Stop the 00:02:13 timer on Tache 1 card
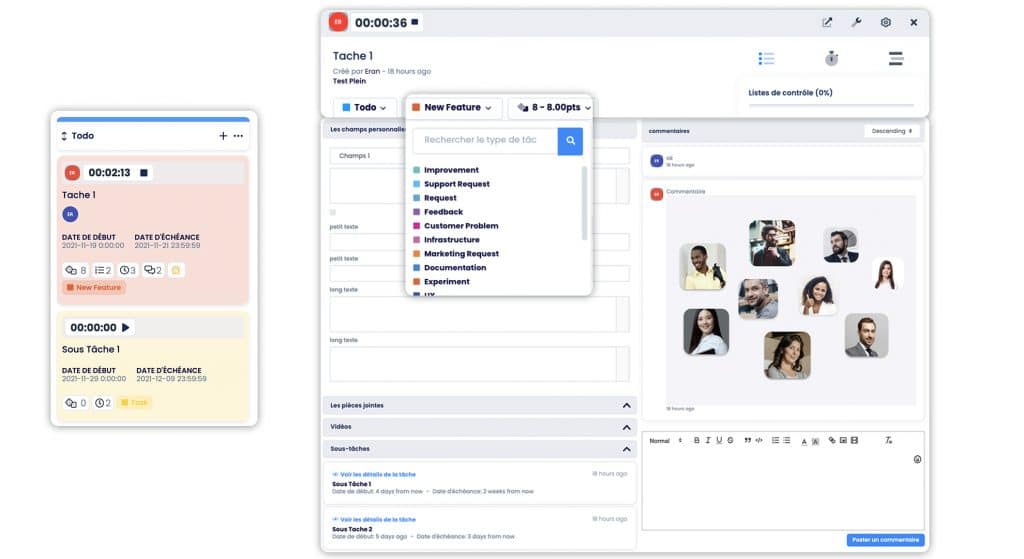 coord(144,172)
